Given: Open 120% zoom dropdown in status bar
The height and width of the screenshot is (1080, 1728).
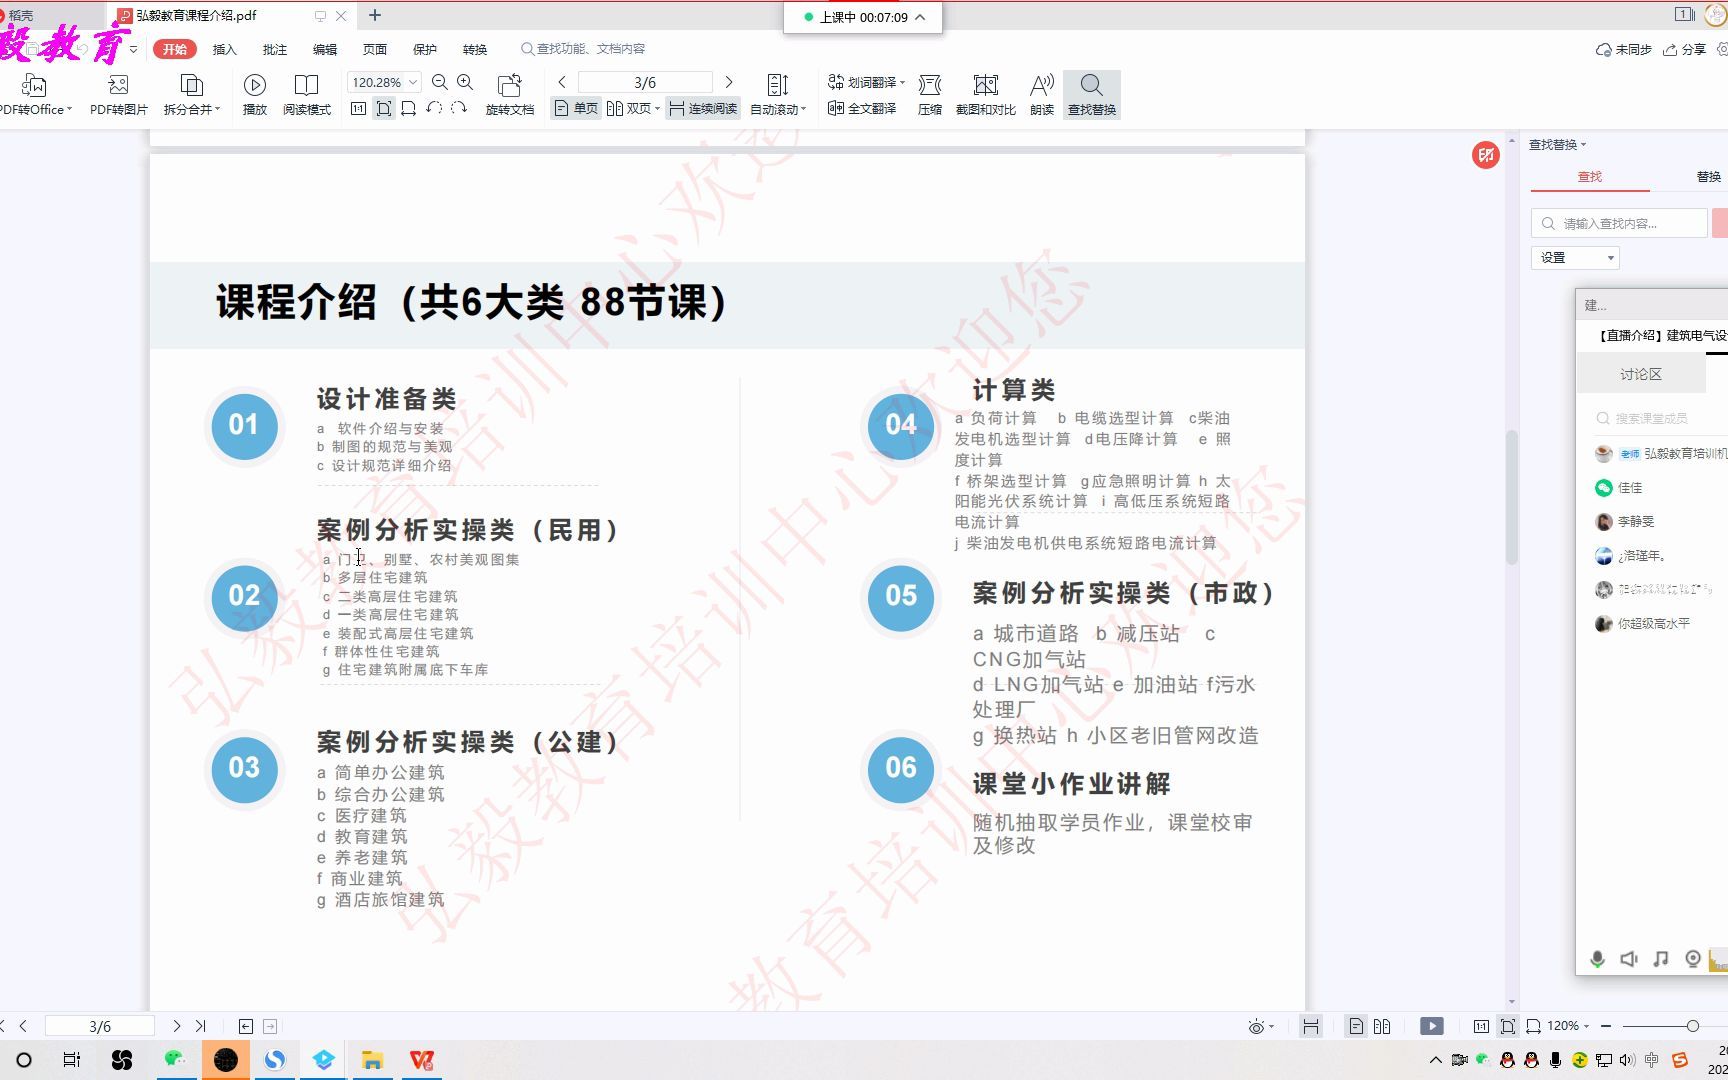Looking at the screenshot, I should tap(1569, 1026).
